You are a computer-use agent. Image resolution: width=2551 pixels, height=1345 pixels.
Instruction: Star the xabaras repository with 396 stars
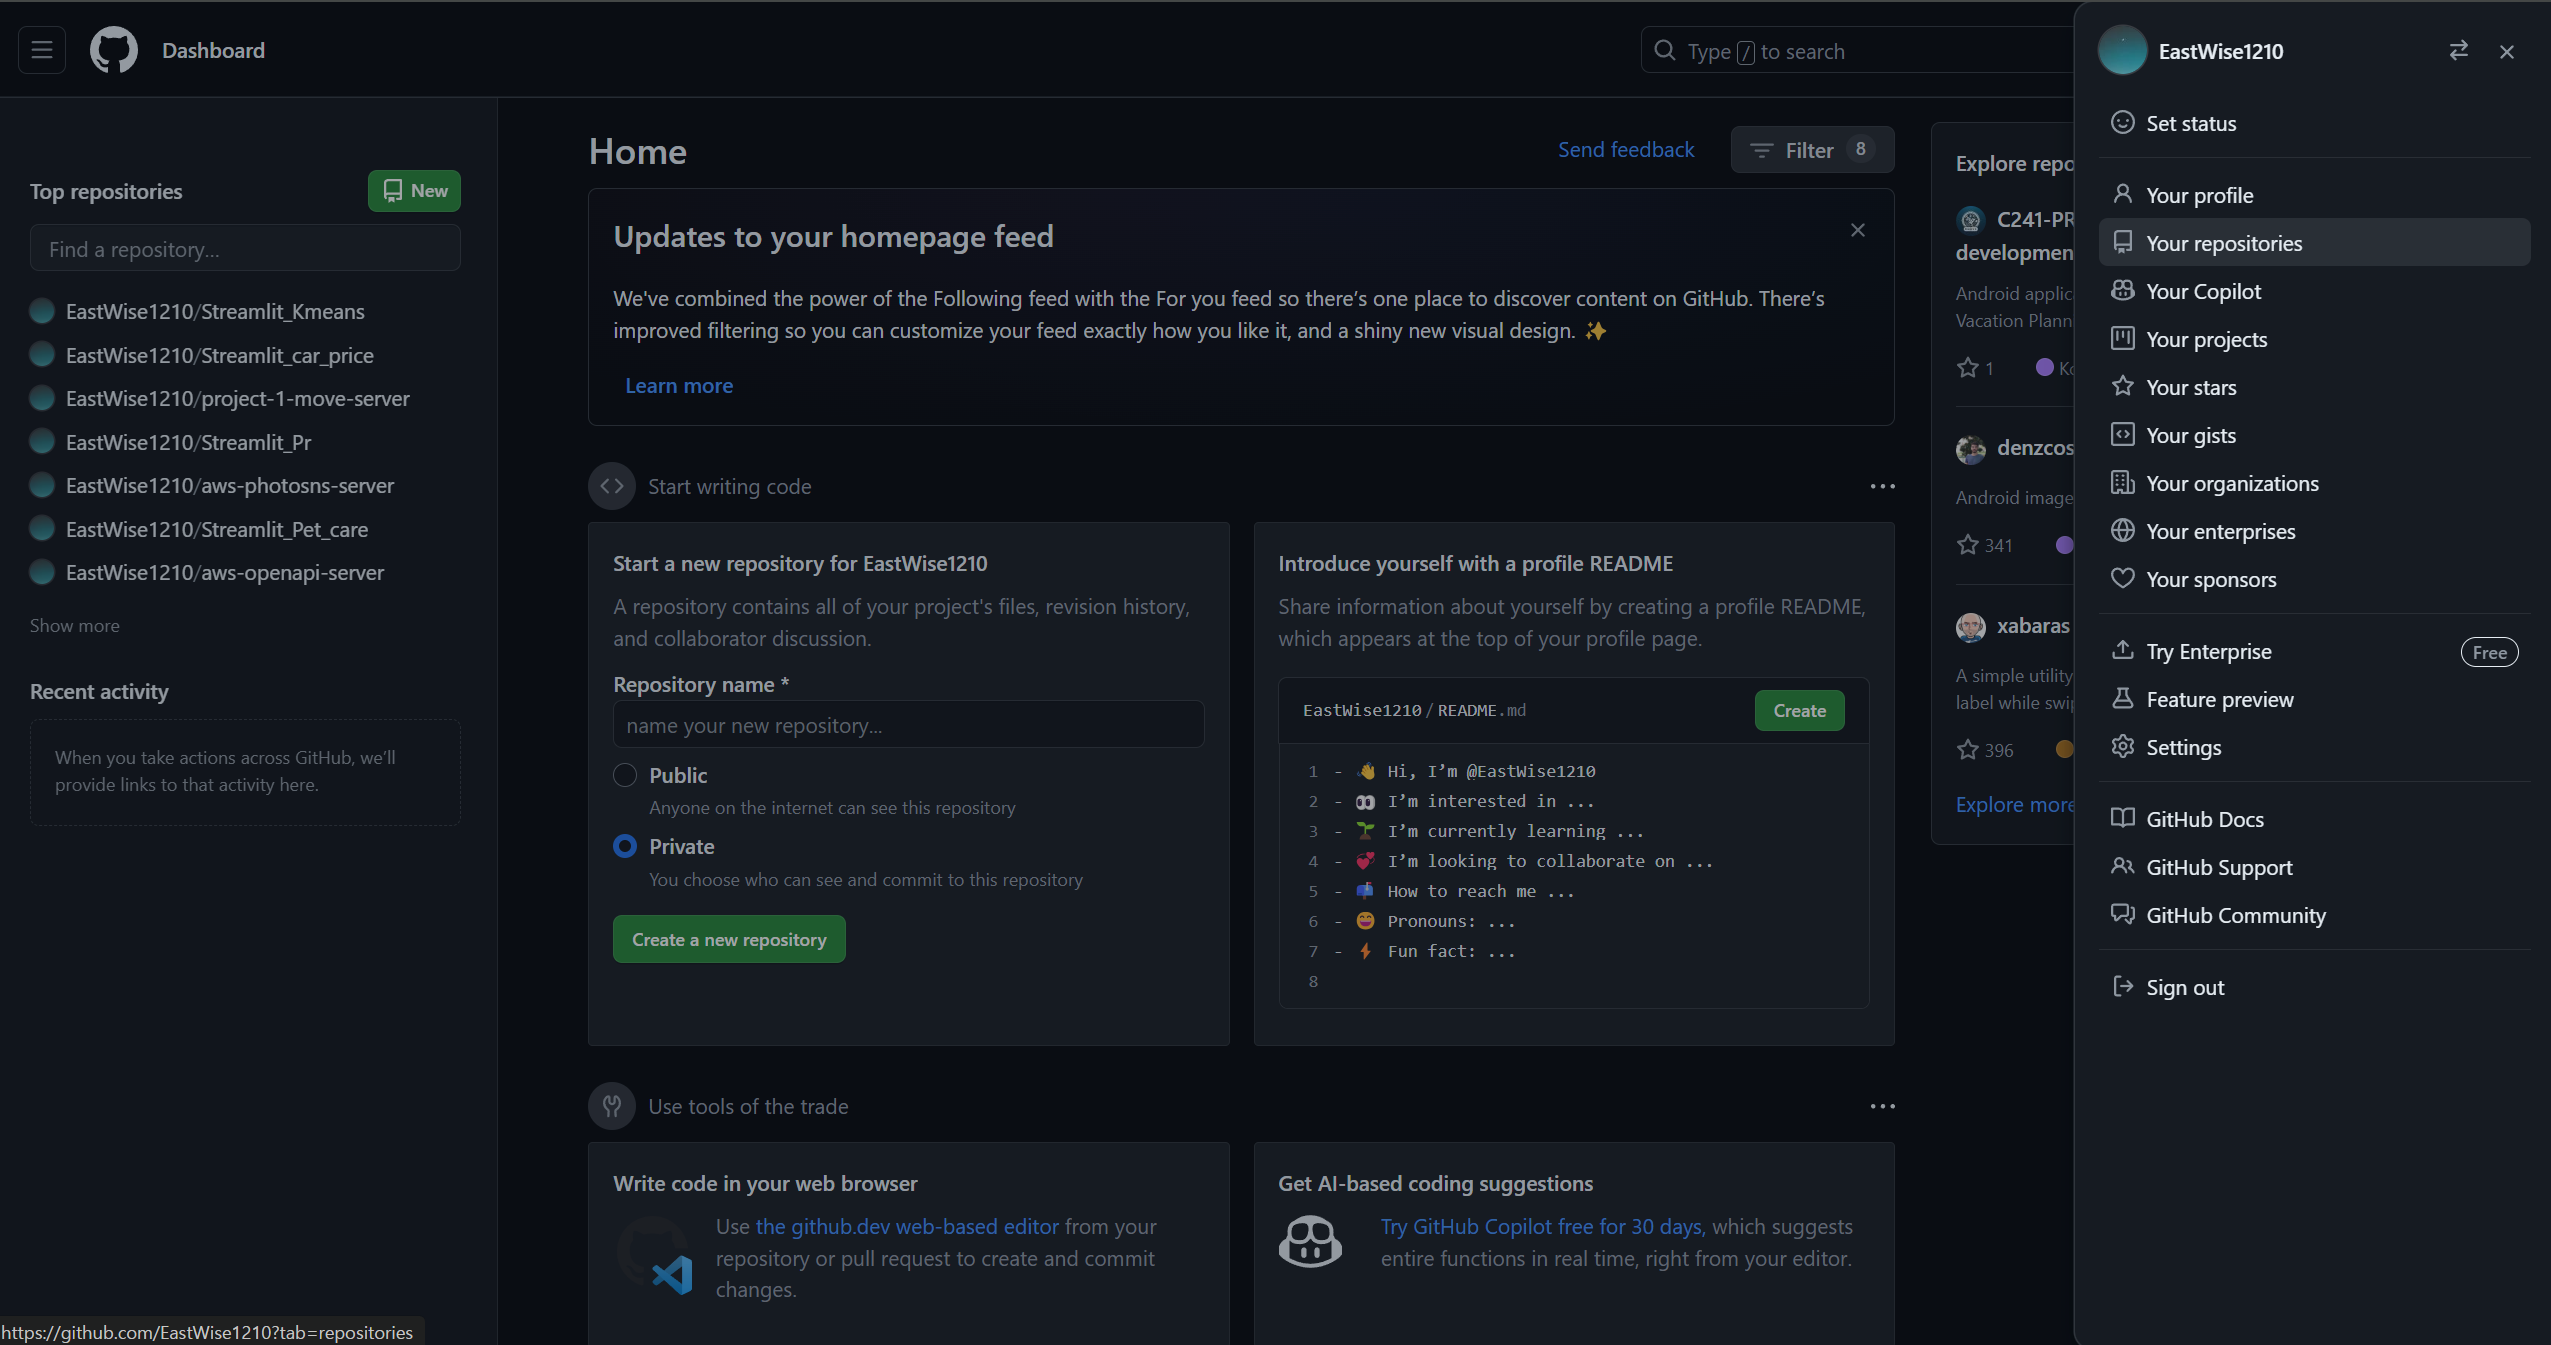click(x=1968, y=750)
